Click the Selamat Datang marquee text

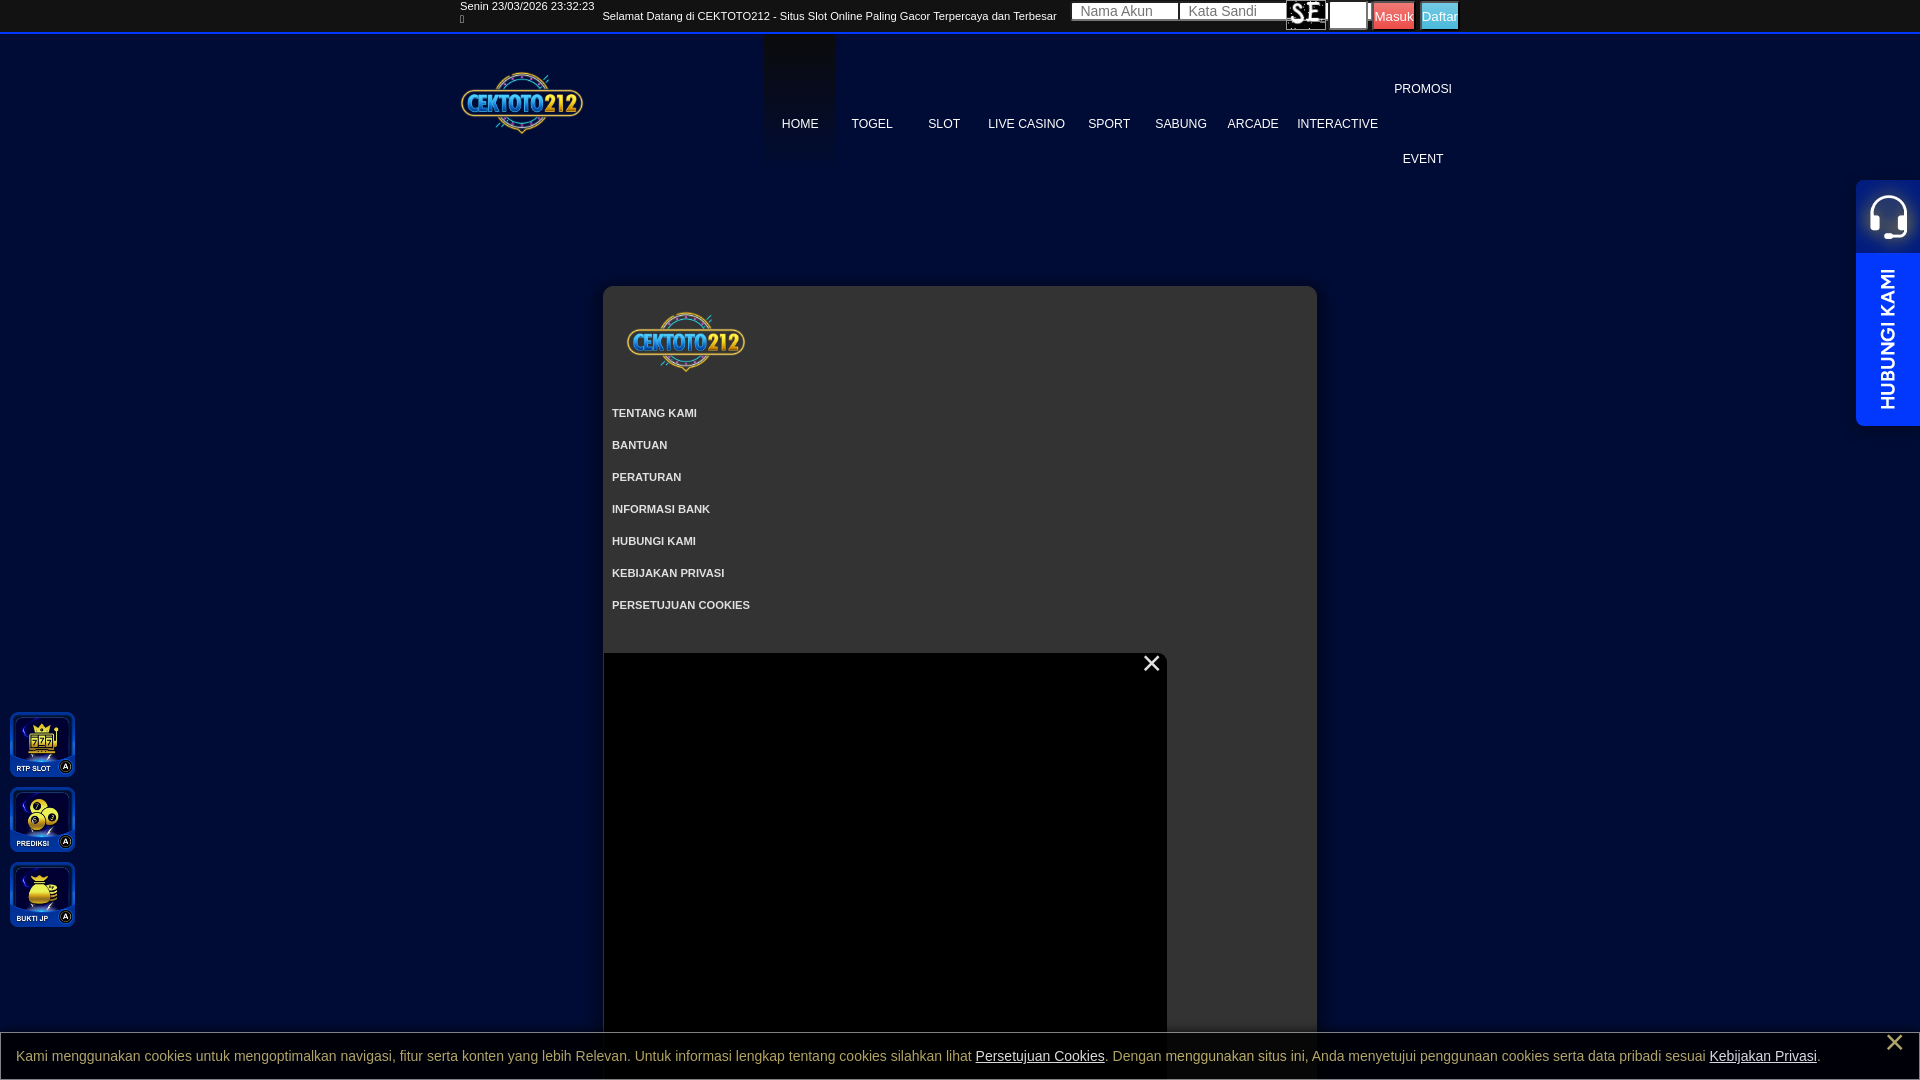(x=829, y=16)
